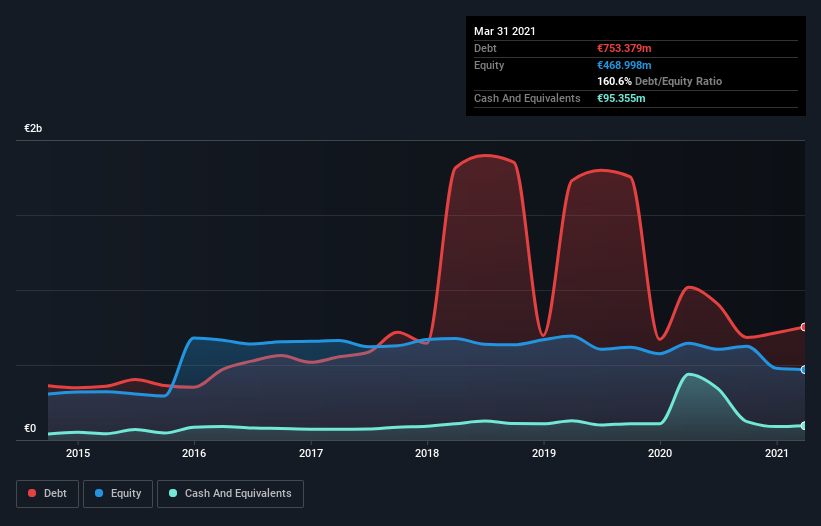Click the 2019 x-axis label
Screen dimensions: 821x526
pyautogui.click(x=543, y=453)
